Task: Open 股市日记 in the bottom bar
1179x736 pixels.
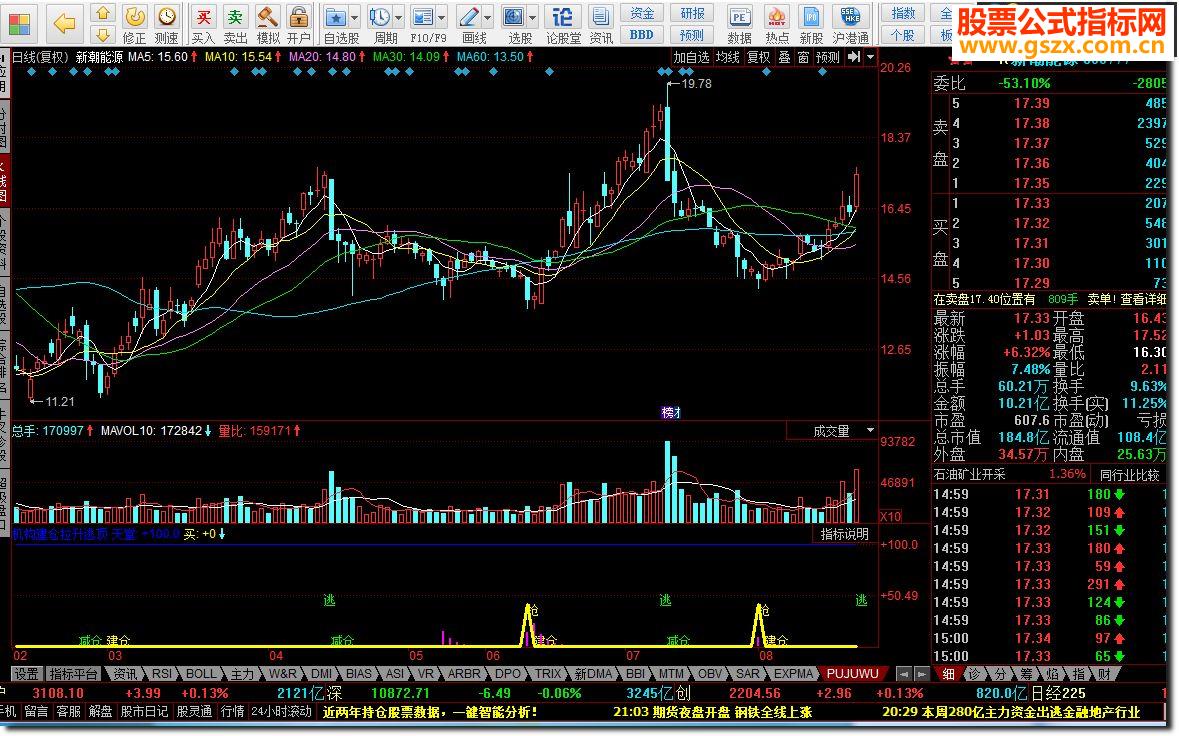Action: [144, 711]
